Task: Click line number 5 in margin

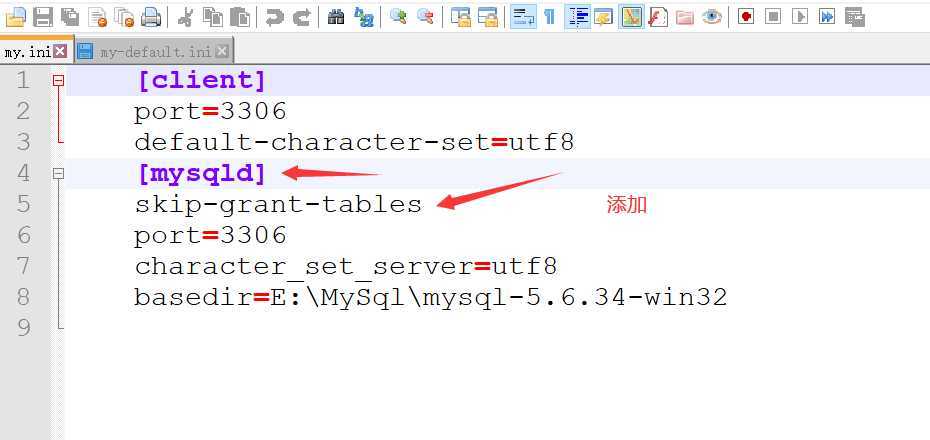Action: tap(23, 204)
